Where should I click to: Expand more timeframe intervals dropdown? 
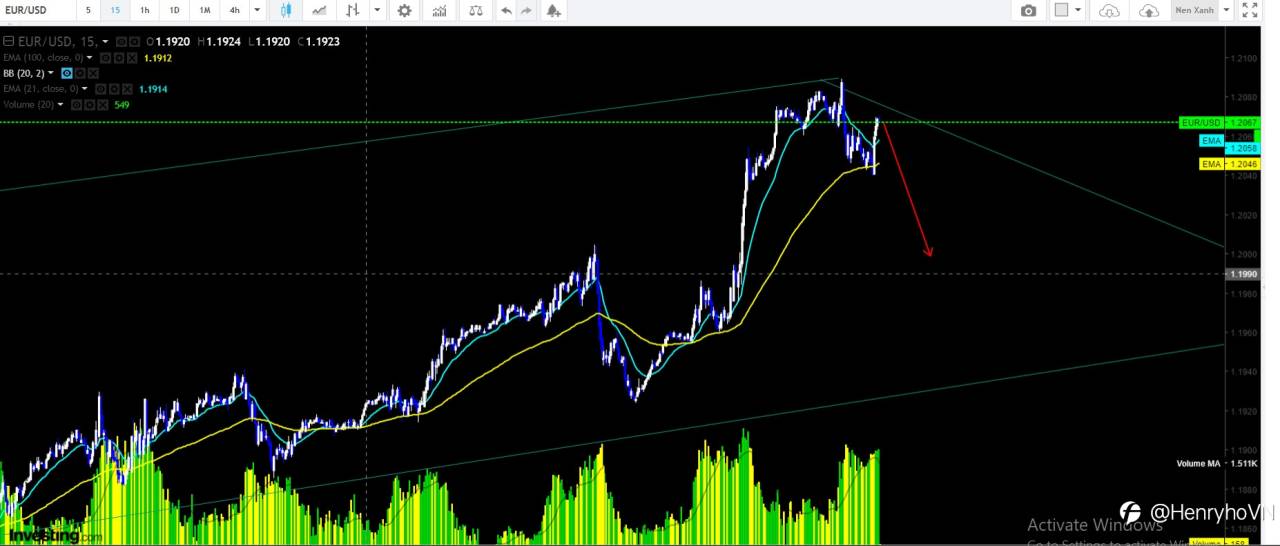click(257, 10)
